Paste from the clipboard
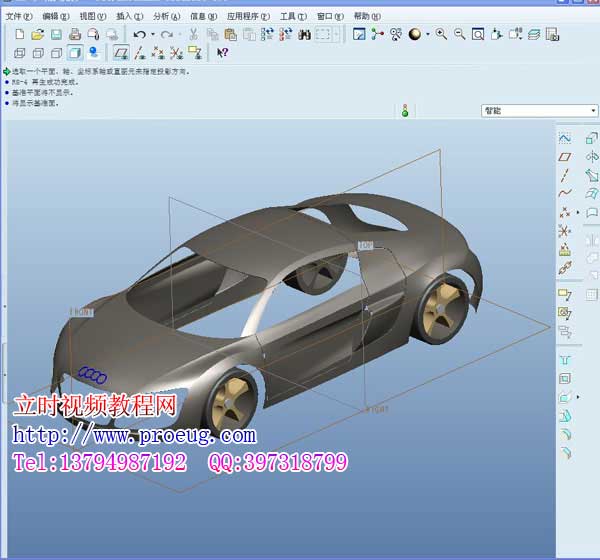The width and height of the screenshot is (600, 560). pyautogui.click(x=230, y=34)
